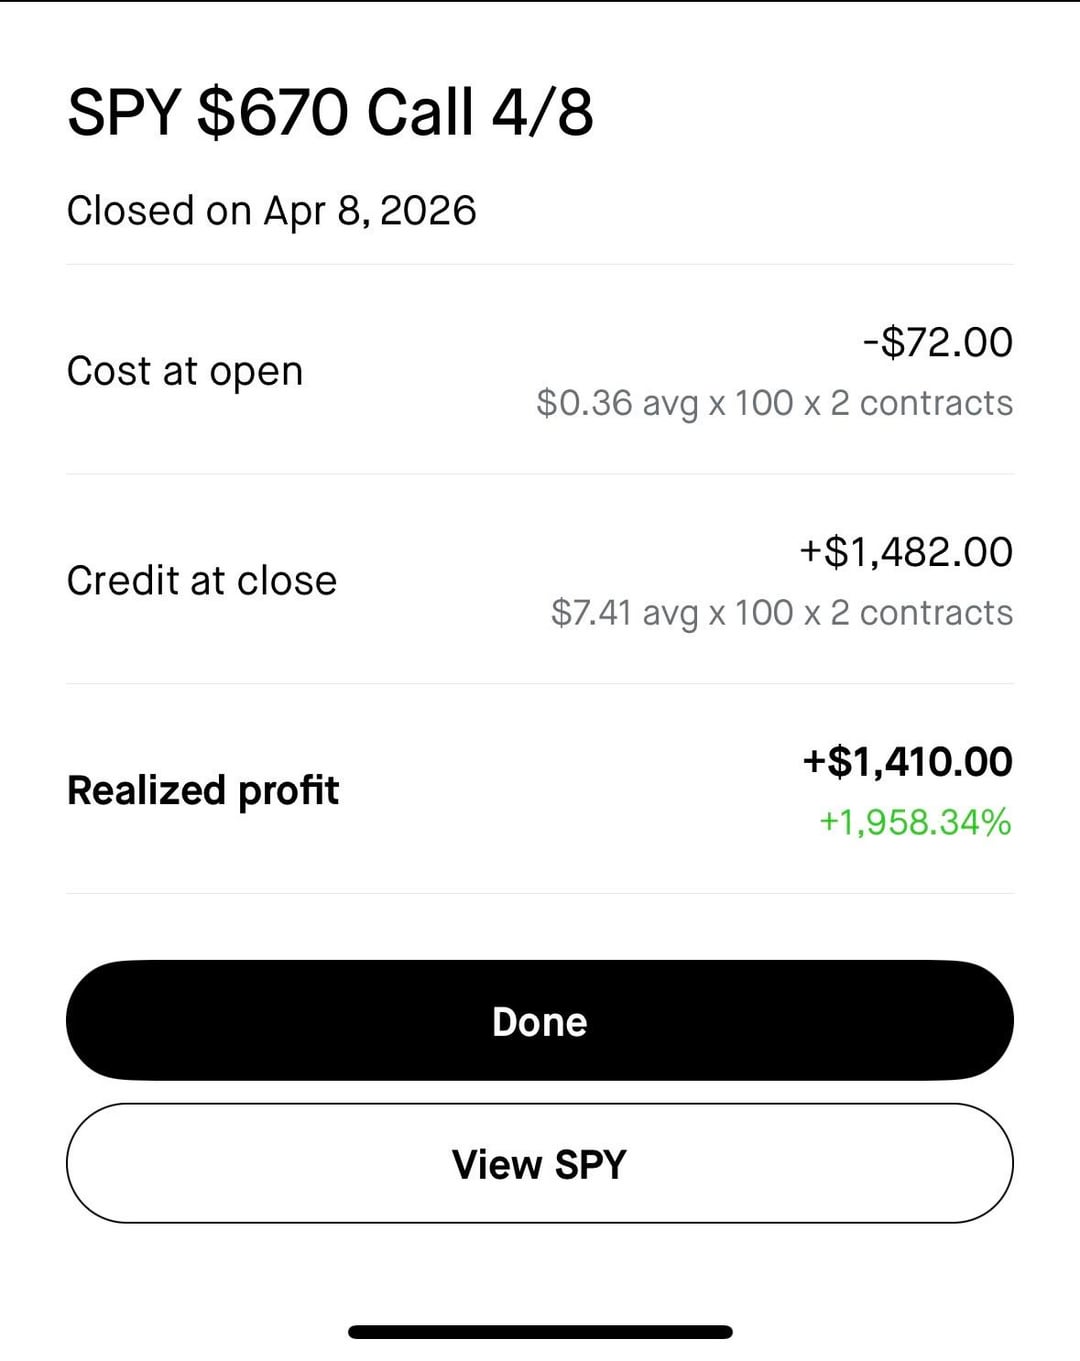Click the +$1,410.00 realized profit value

pos(907,762)
